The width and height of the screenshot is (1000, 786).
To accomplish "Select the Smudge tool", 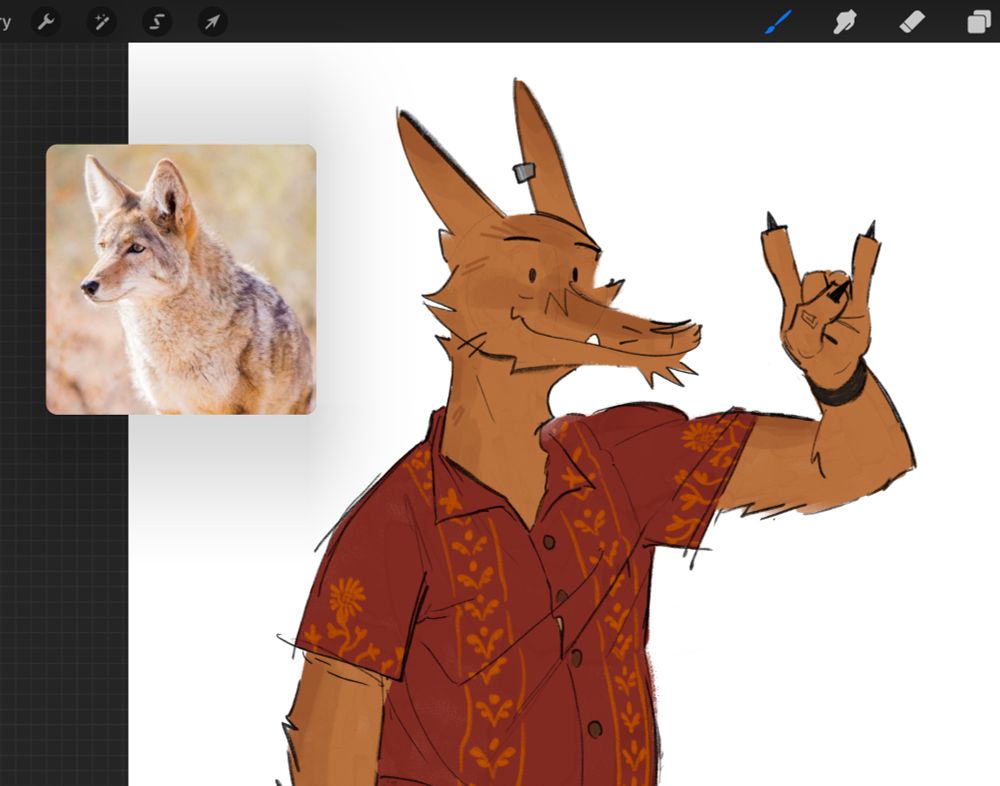I will click(x=845, y=22).
